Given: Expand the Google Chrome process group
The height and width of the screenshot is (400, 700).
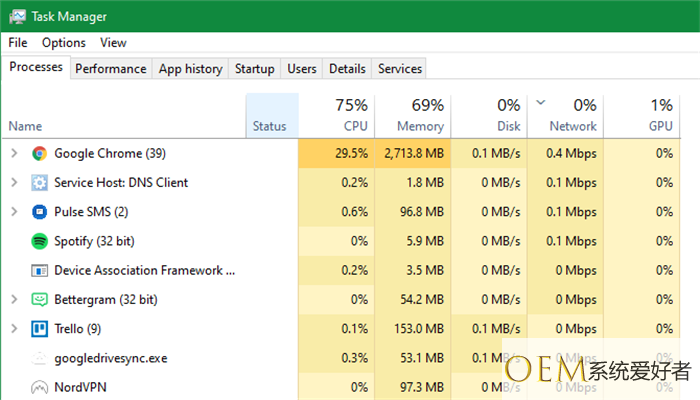Looking at the screenshot, I should [13, 154].
